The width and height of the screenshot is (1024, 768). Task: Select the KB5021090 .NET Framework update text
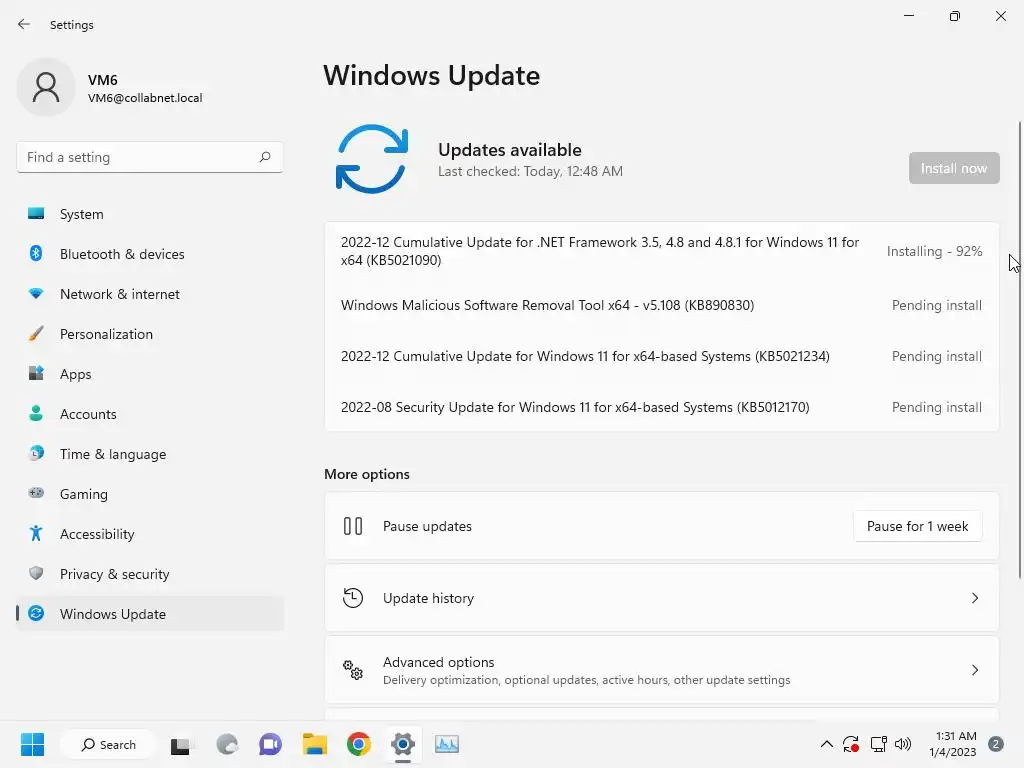tap(600, 251)
